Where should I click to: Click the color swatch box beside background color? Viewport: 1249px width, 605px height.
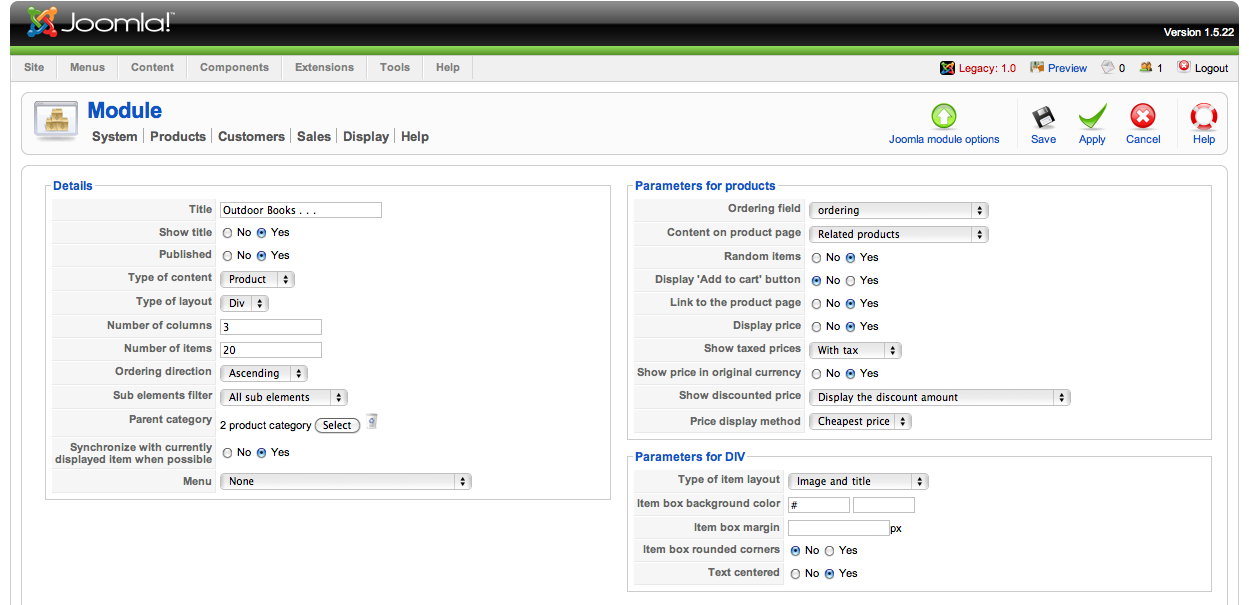883,505
